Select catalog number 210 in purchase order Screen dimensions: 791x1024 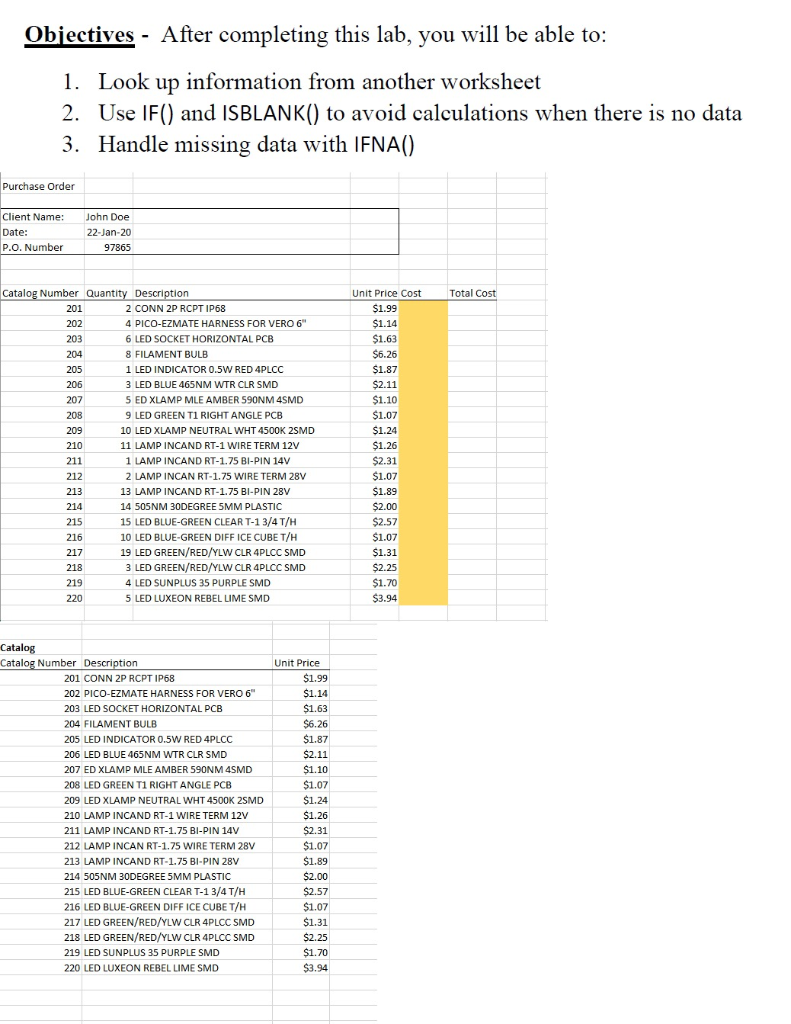pos(74,445)
